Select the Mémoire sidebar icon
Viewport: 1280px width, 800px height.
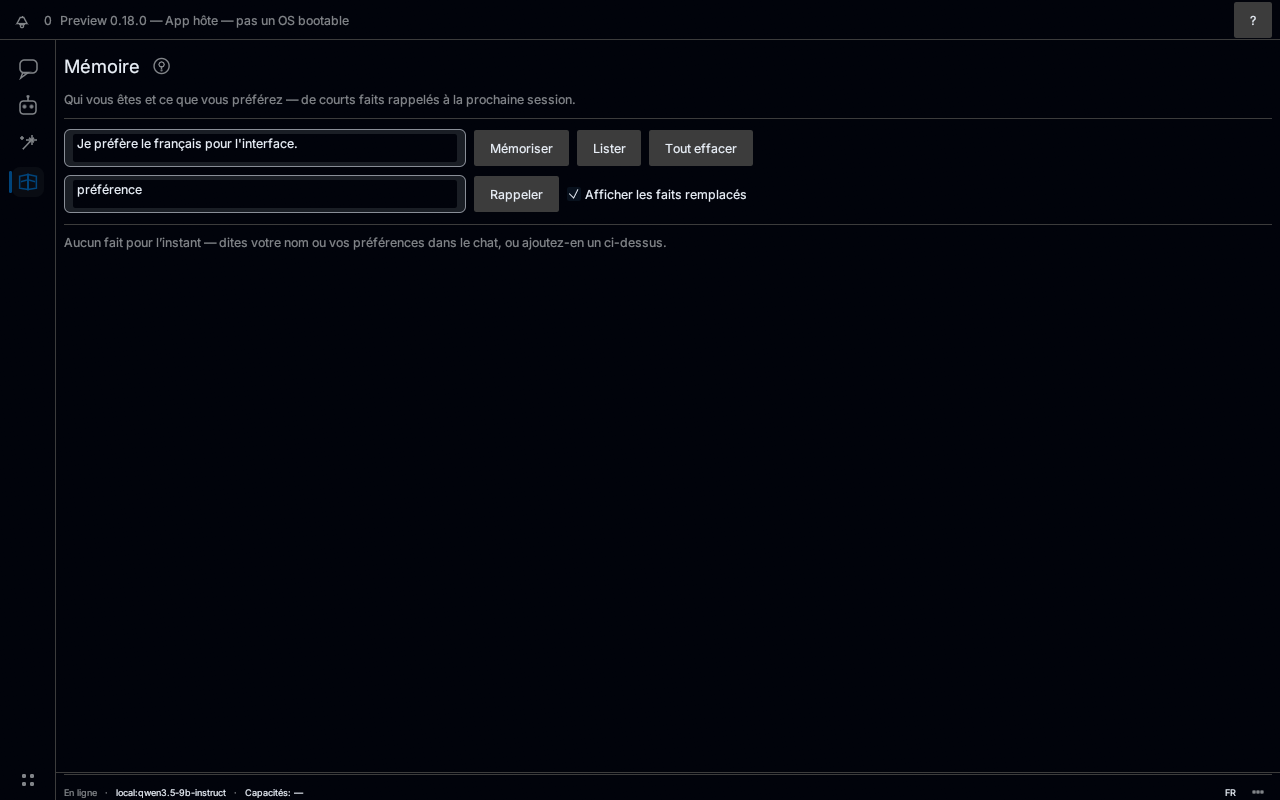[28, 182]
